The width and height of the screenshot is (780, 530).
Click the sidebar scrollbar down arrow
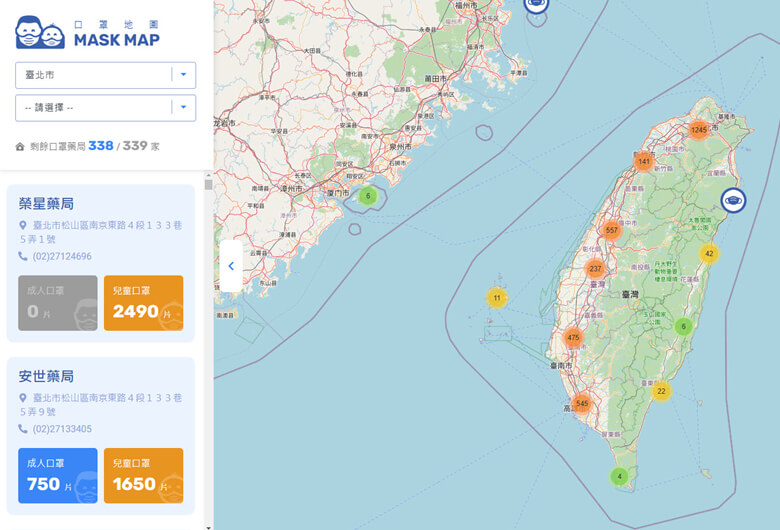[208, 524]
